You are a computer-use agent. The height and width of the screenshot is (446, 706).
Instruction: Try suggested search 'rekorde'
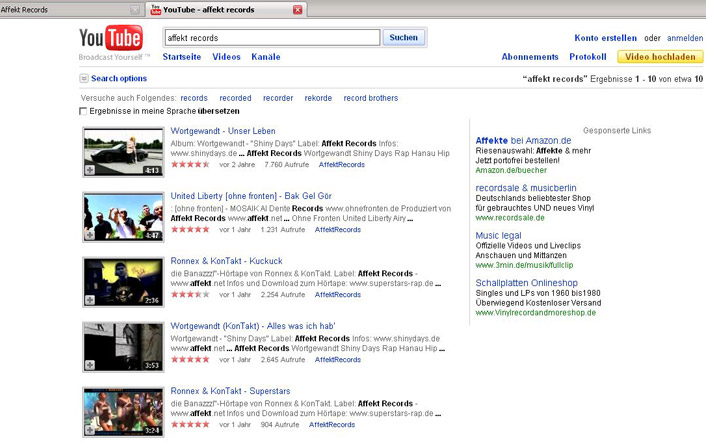[318, 98]
